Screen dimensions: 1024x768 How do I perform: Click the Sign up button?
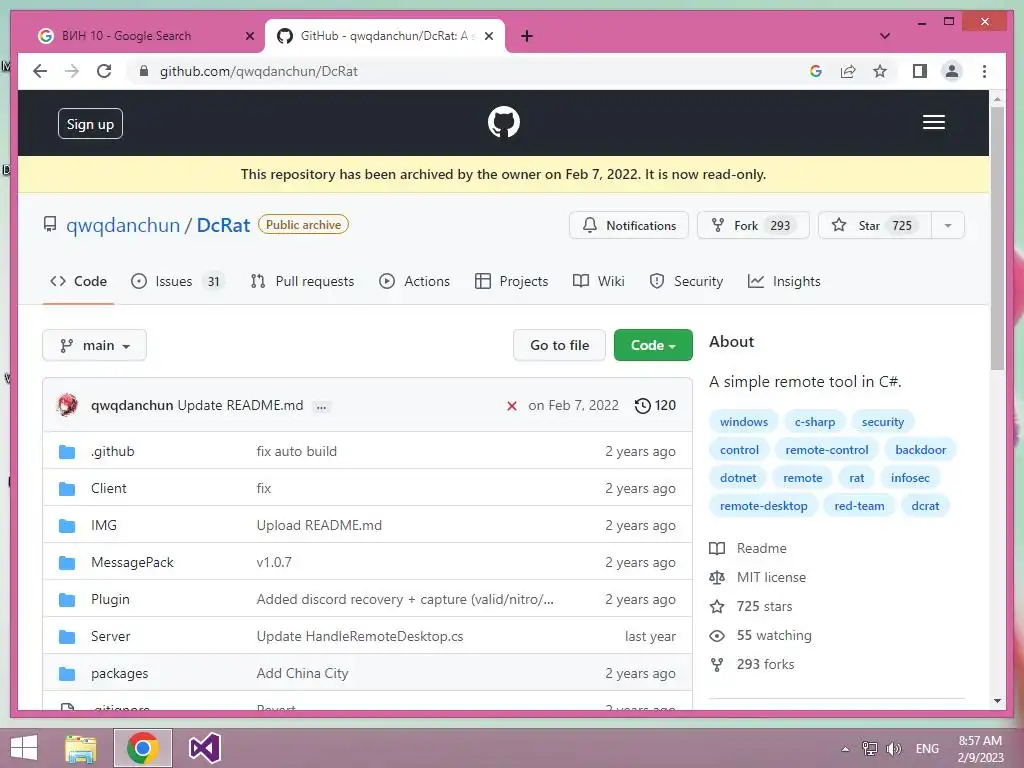[x=90, y=123]
